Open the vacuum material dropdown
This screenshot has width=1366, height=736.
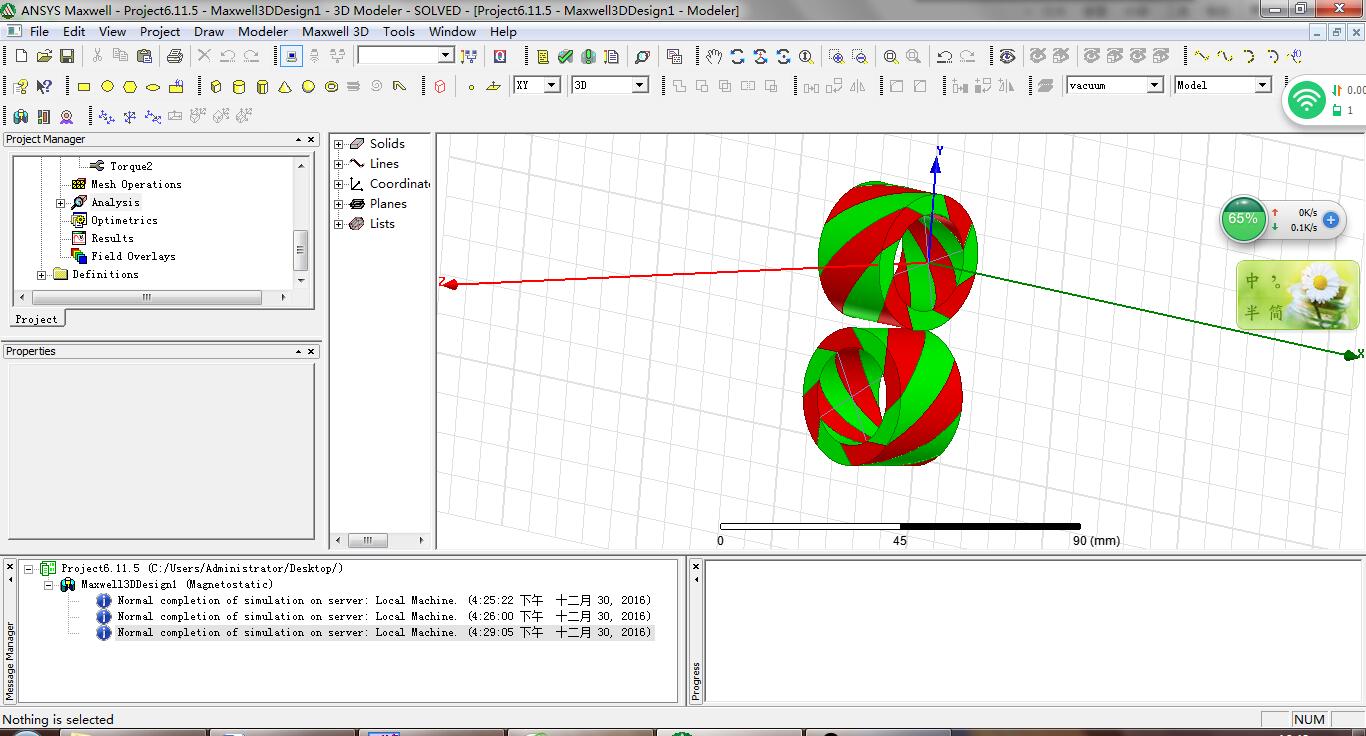(x=1154, y=86)
